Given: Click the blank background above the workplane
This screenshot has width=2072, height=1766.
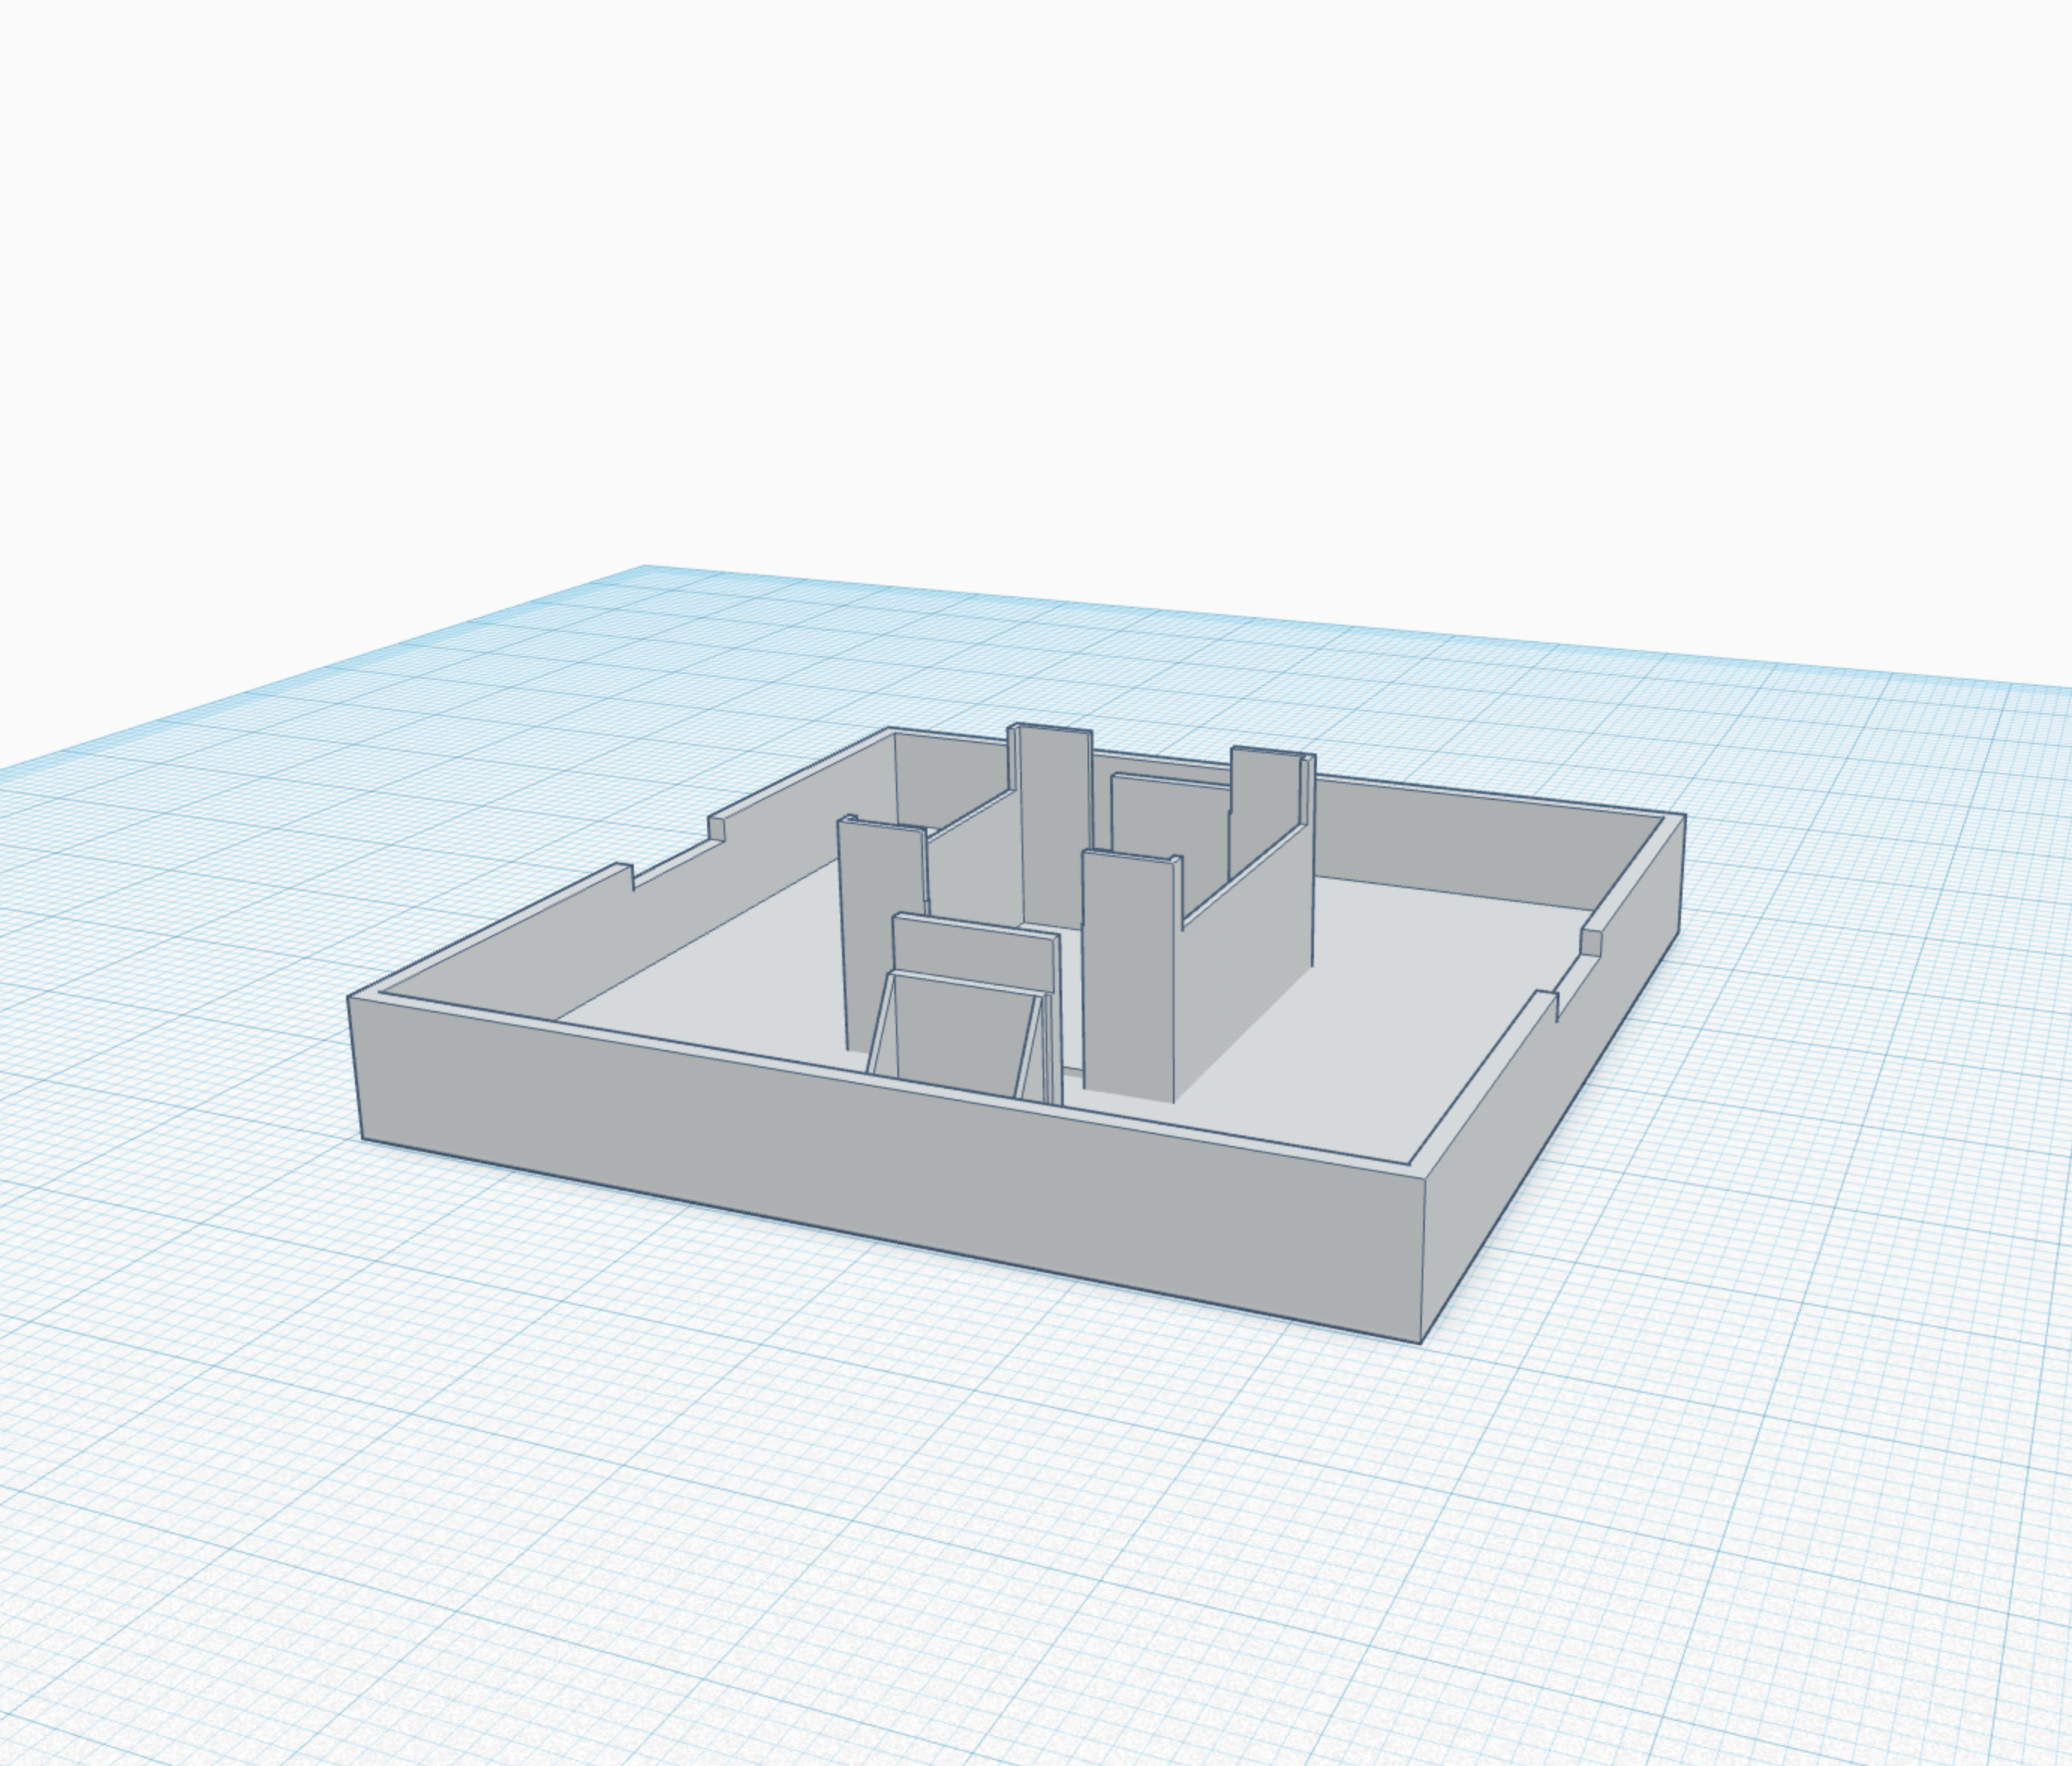Looking at the screenshot, I should pos(1000,300).
